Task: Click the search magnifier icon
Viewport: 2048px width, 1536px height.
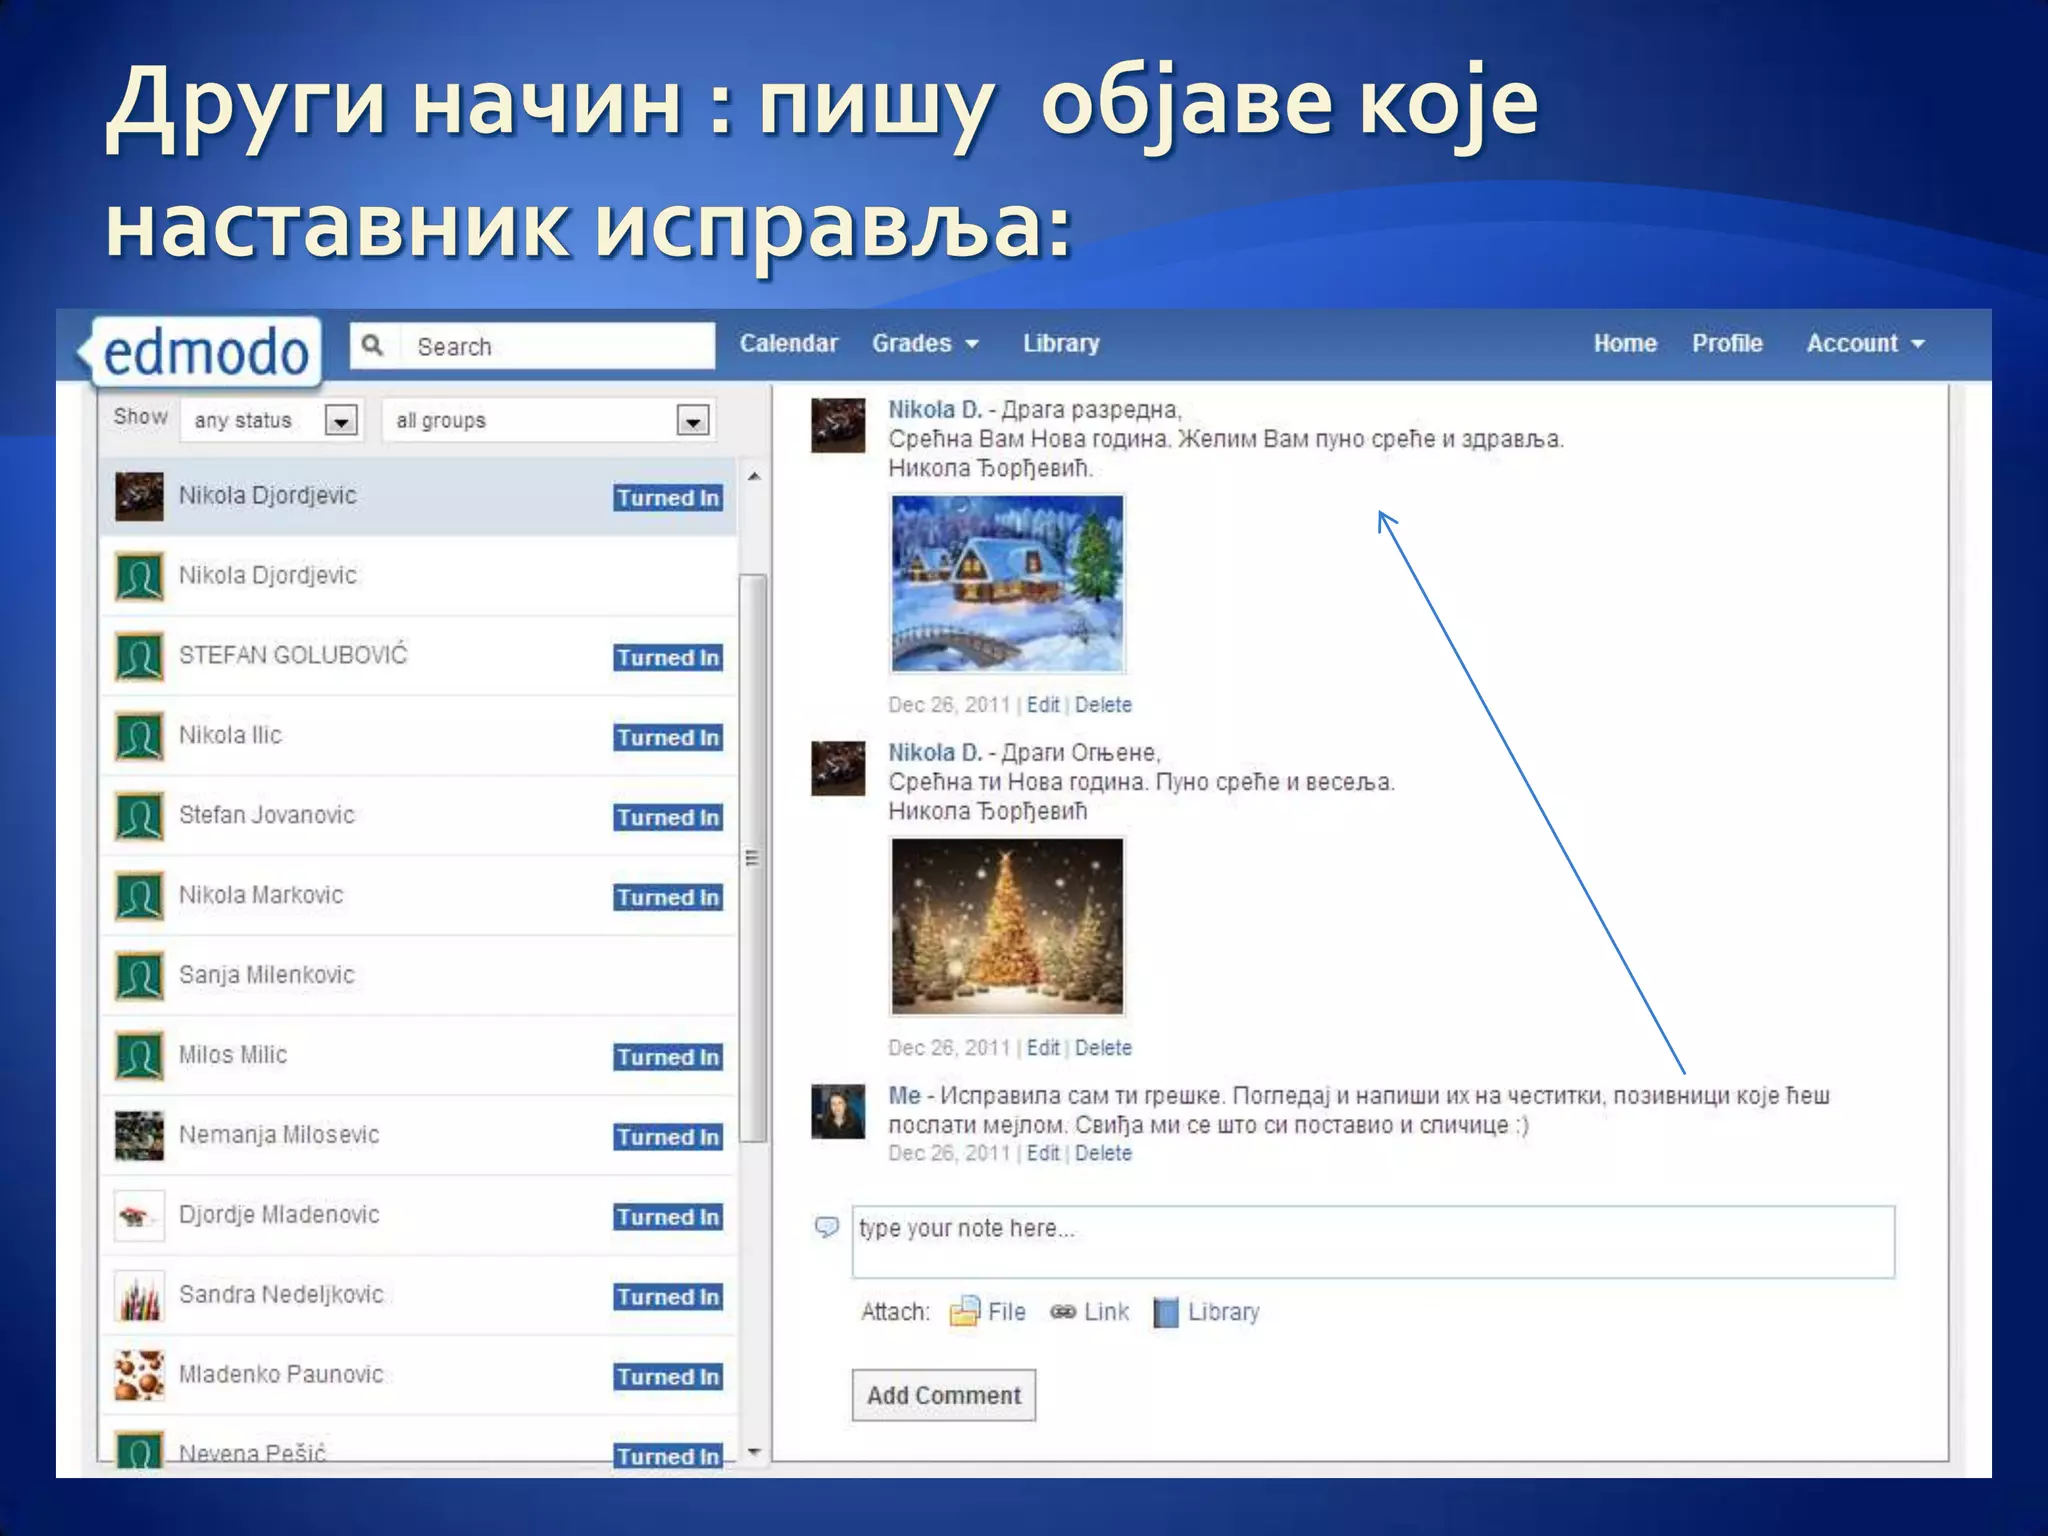Action: point(373,346)
